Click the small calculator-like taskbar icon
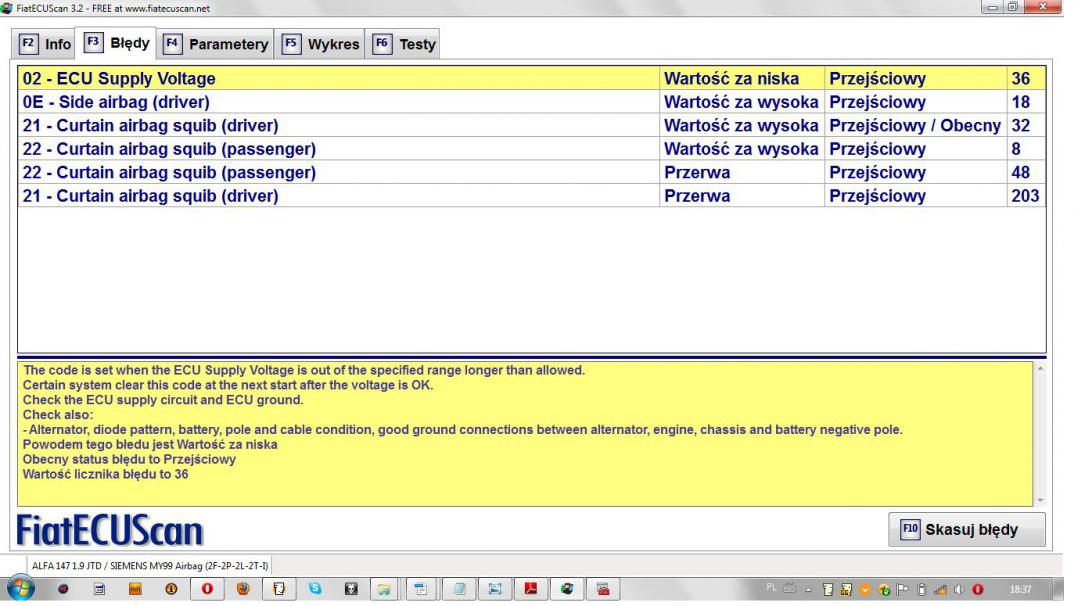 click(x=99, y=589)
